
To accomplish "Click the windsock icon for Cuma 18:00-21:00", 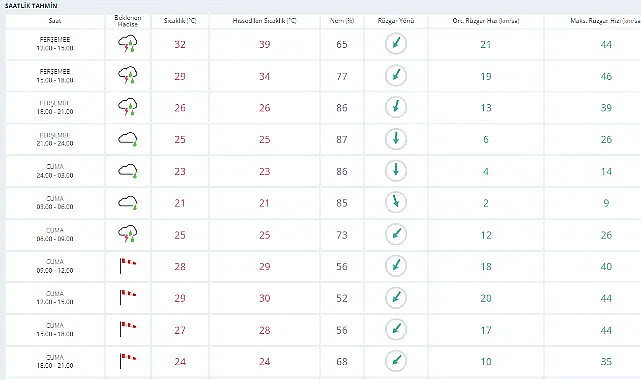I will tap(128, 361).
